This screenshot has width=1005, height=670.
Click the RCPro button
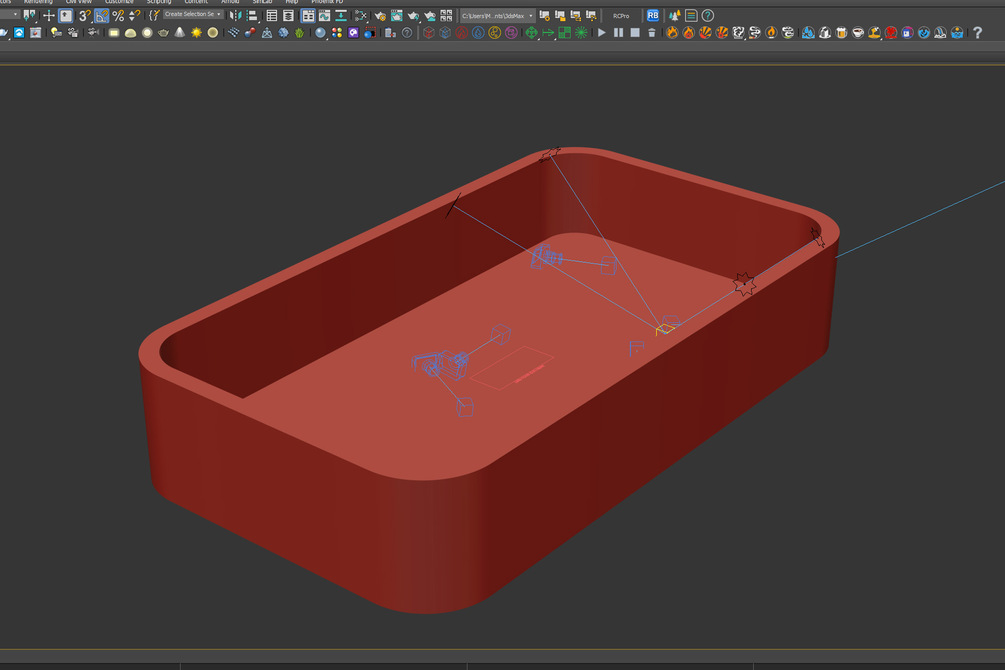[621, 16]
